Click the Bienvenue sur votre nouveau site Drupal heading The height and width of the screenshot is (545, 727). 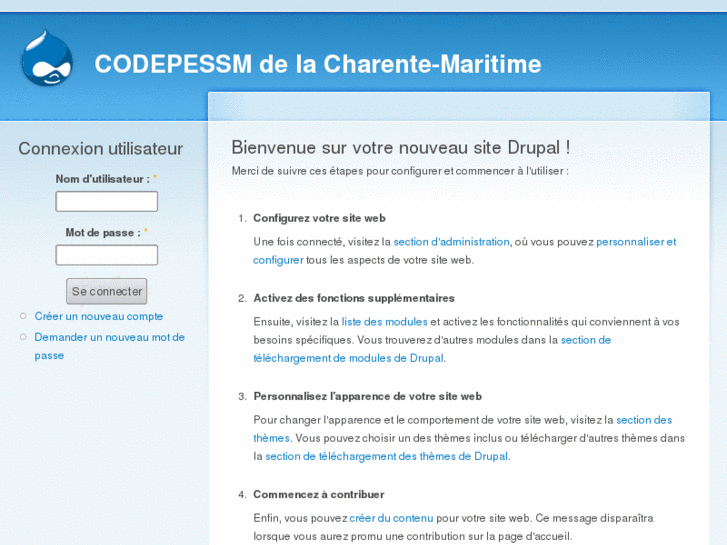401,147
